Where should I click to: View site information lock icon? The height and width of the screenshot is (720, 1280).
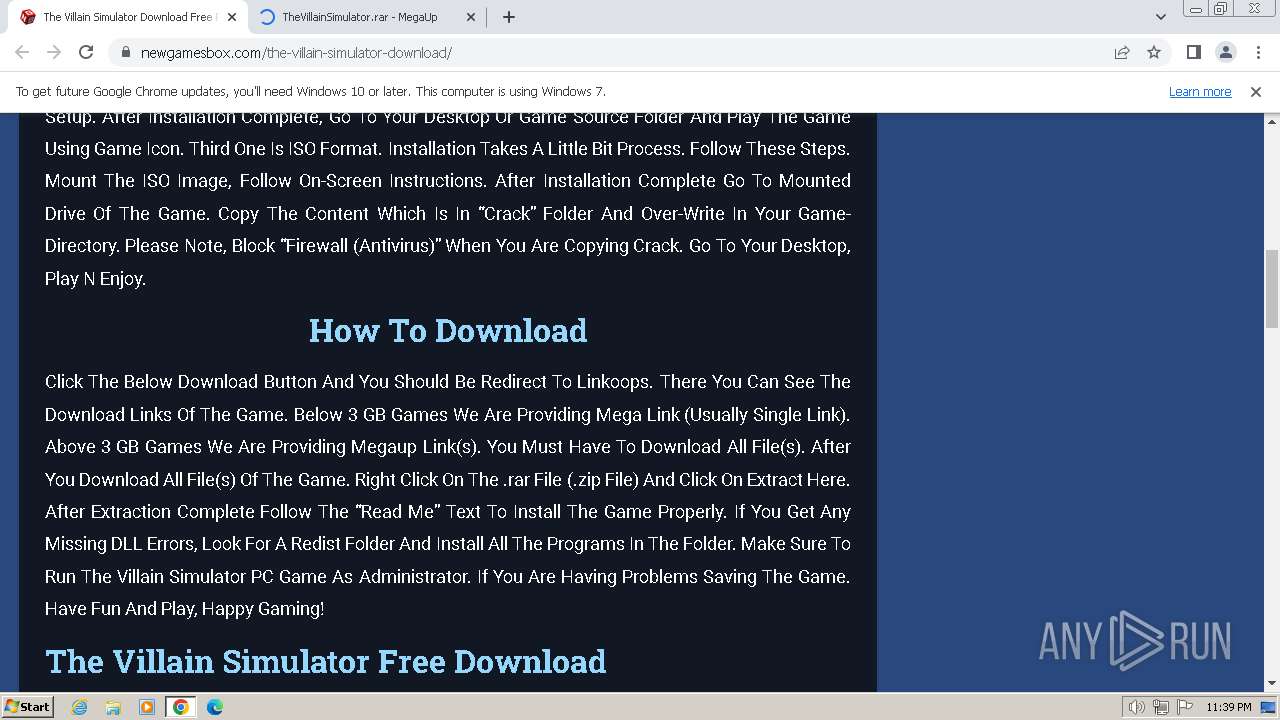pos(126,53)
